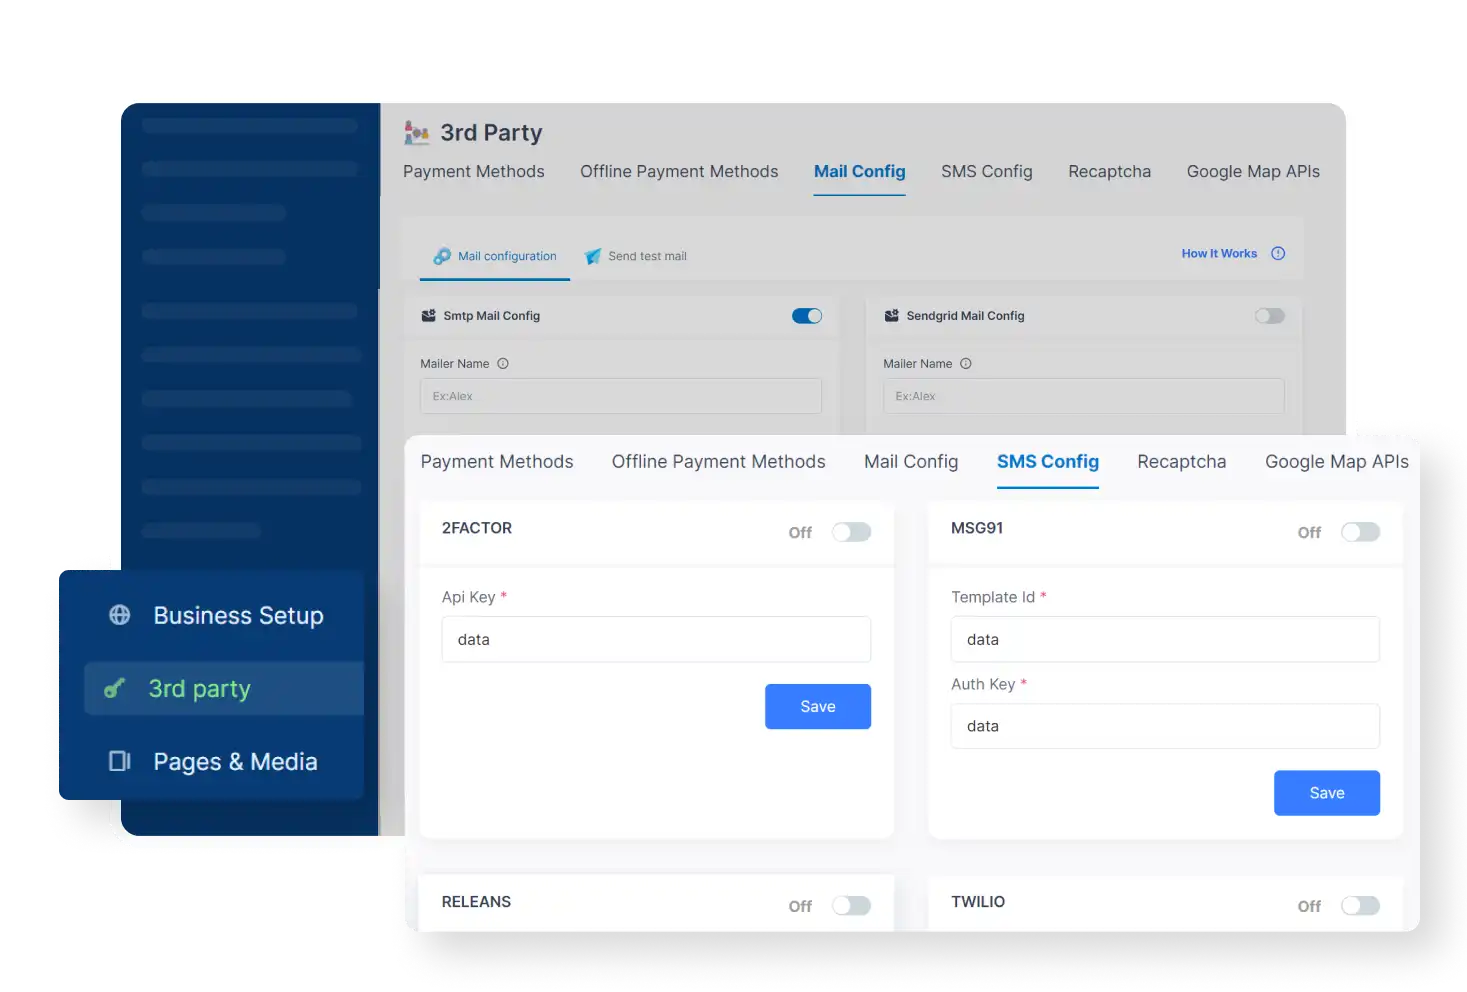Click the Business Setup globe icon
Image resolution: width=1467 pixels, height=992 pixels.
click(120, 615)
